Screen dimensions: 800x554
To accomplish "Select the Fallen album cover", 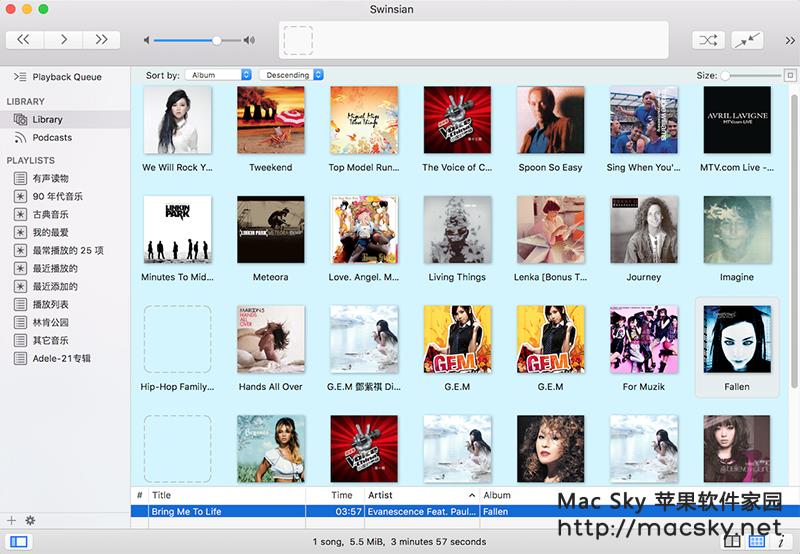I will pyautogui.click(x=737, y=339).
